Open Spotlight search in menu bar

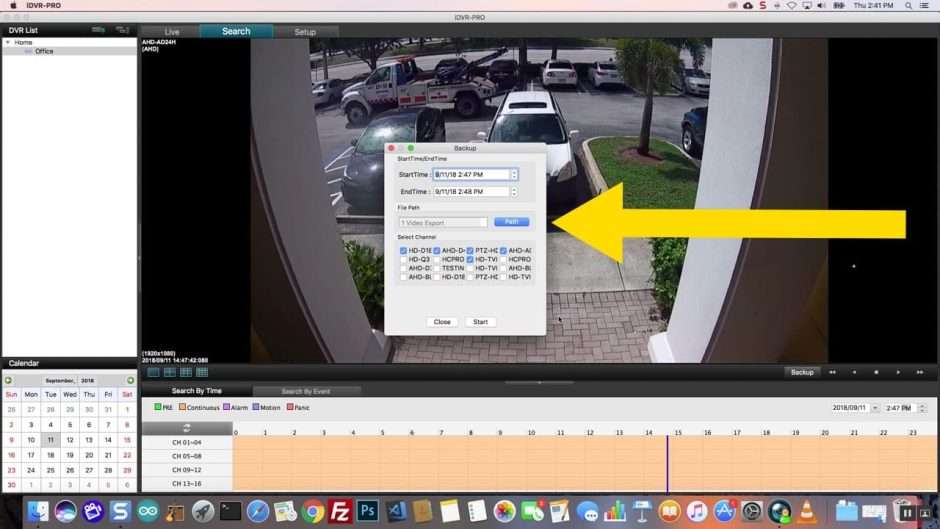tap(908, 5)
